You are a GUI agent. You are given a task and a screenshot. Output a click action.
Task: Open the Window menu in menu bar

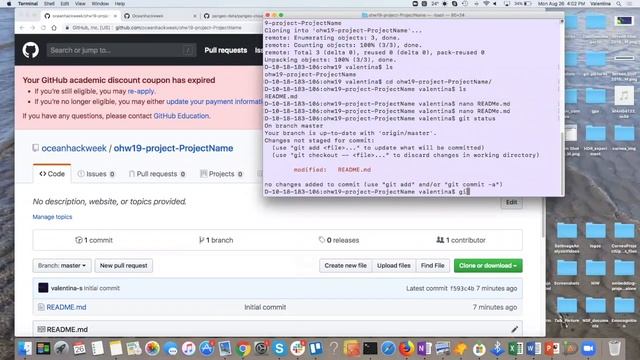[100, 4]
